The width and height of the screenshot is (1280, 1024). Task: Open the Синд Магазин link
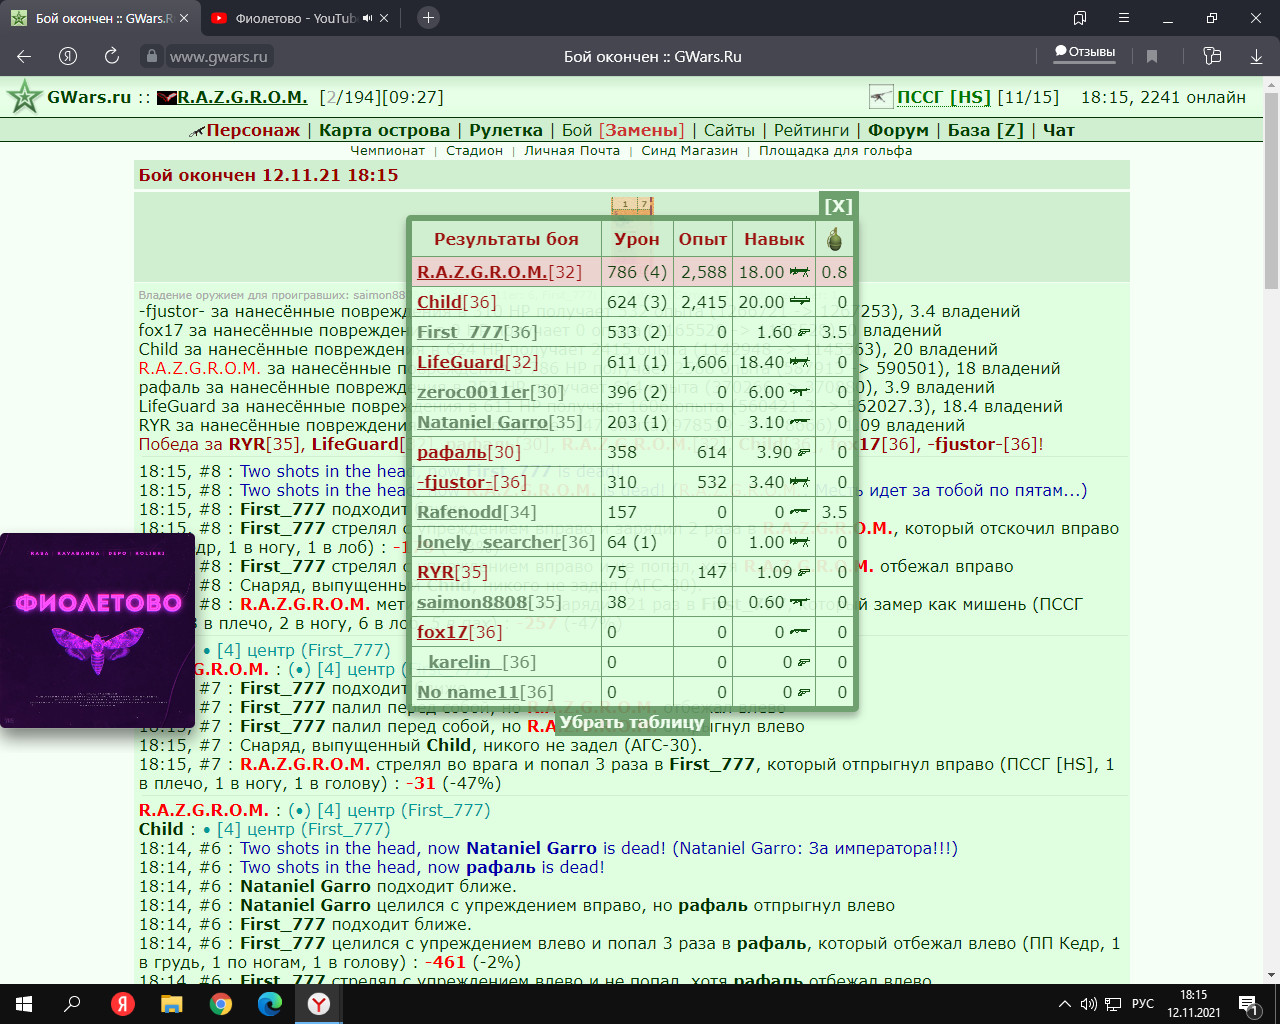coord(689,151)
